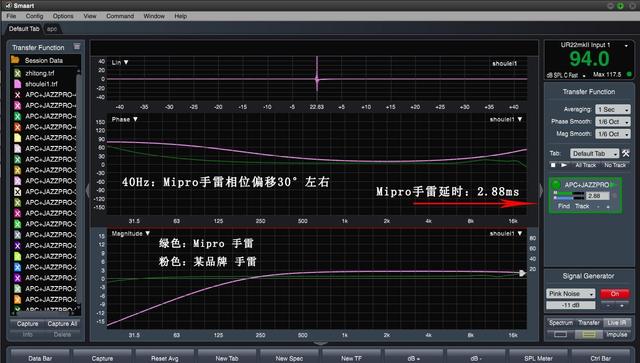Open the Averaging dropdown set to 1 Sec
The image size is (640, 363).
click(613, 109)
